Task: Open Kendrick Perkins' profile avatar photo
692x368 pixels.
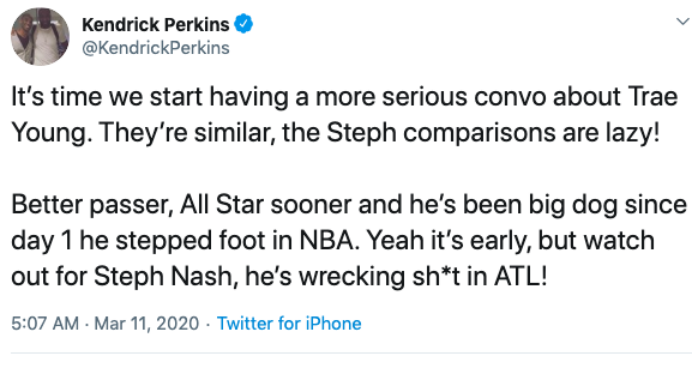Action: tap(40, 37)
